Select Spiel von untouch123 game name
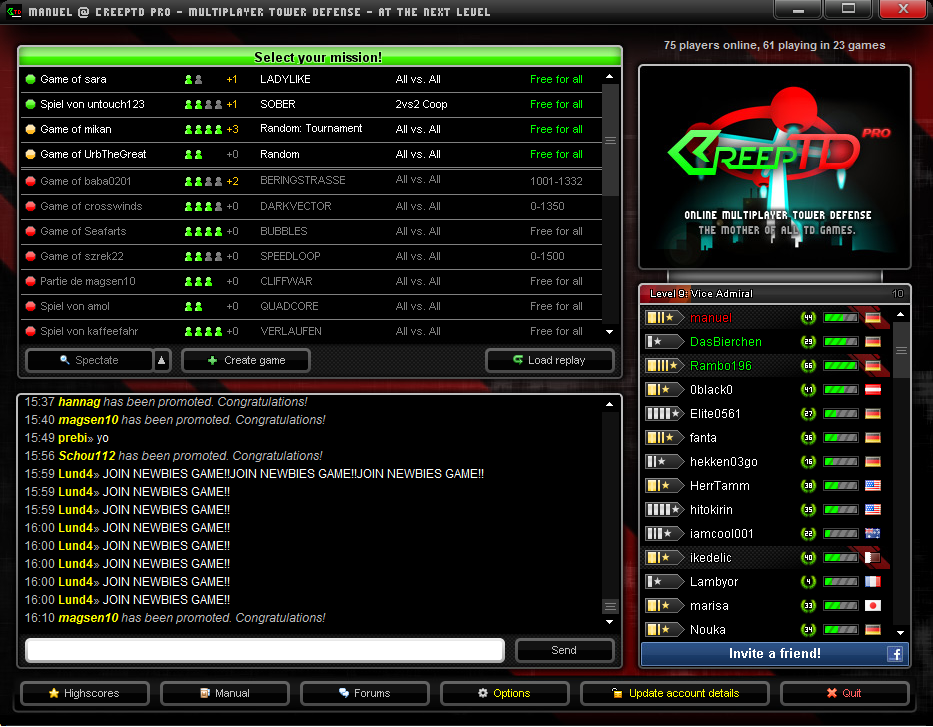The height and width of the screenshot is (727, 933). point(92,104)
